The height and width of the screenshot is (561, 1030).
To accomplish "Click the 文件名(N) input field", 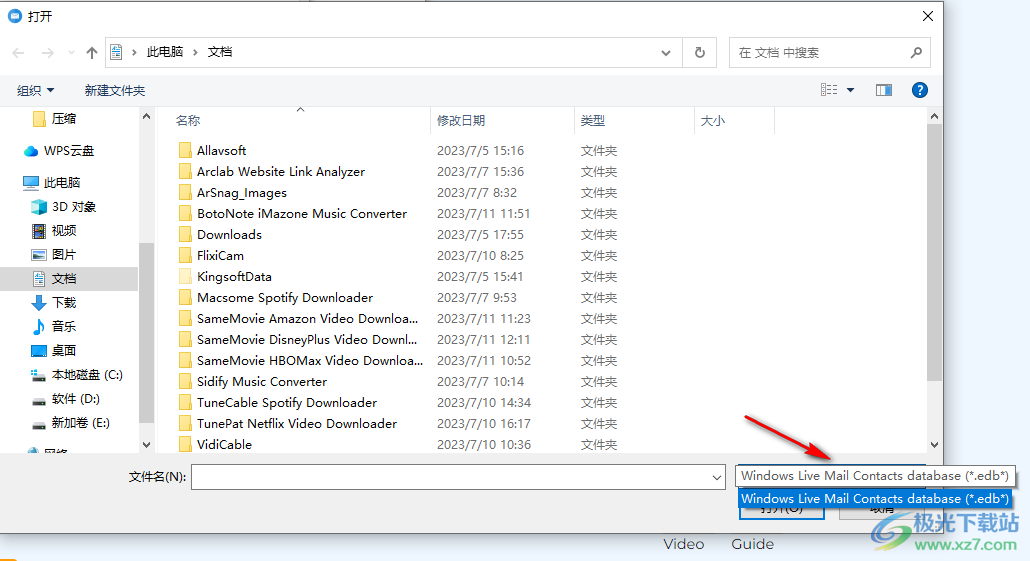I will pos(450,477).
